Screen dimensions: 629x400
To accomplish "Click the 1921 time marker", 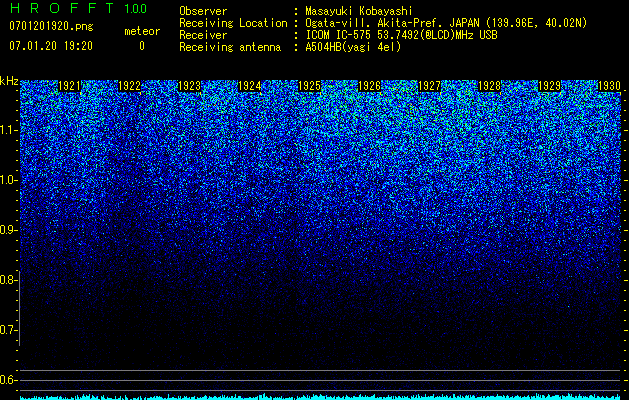I will tap(69, 86).
